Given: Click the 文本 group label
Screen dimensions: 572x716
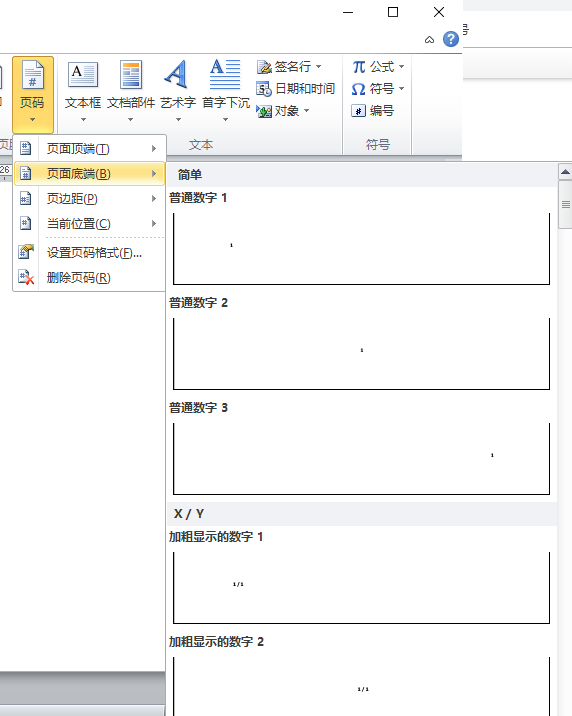Looking at the screenshot, I should (x=201, y=145).
